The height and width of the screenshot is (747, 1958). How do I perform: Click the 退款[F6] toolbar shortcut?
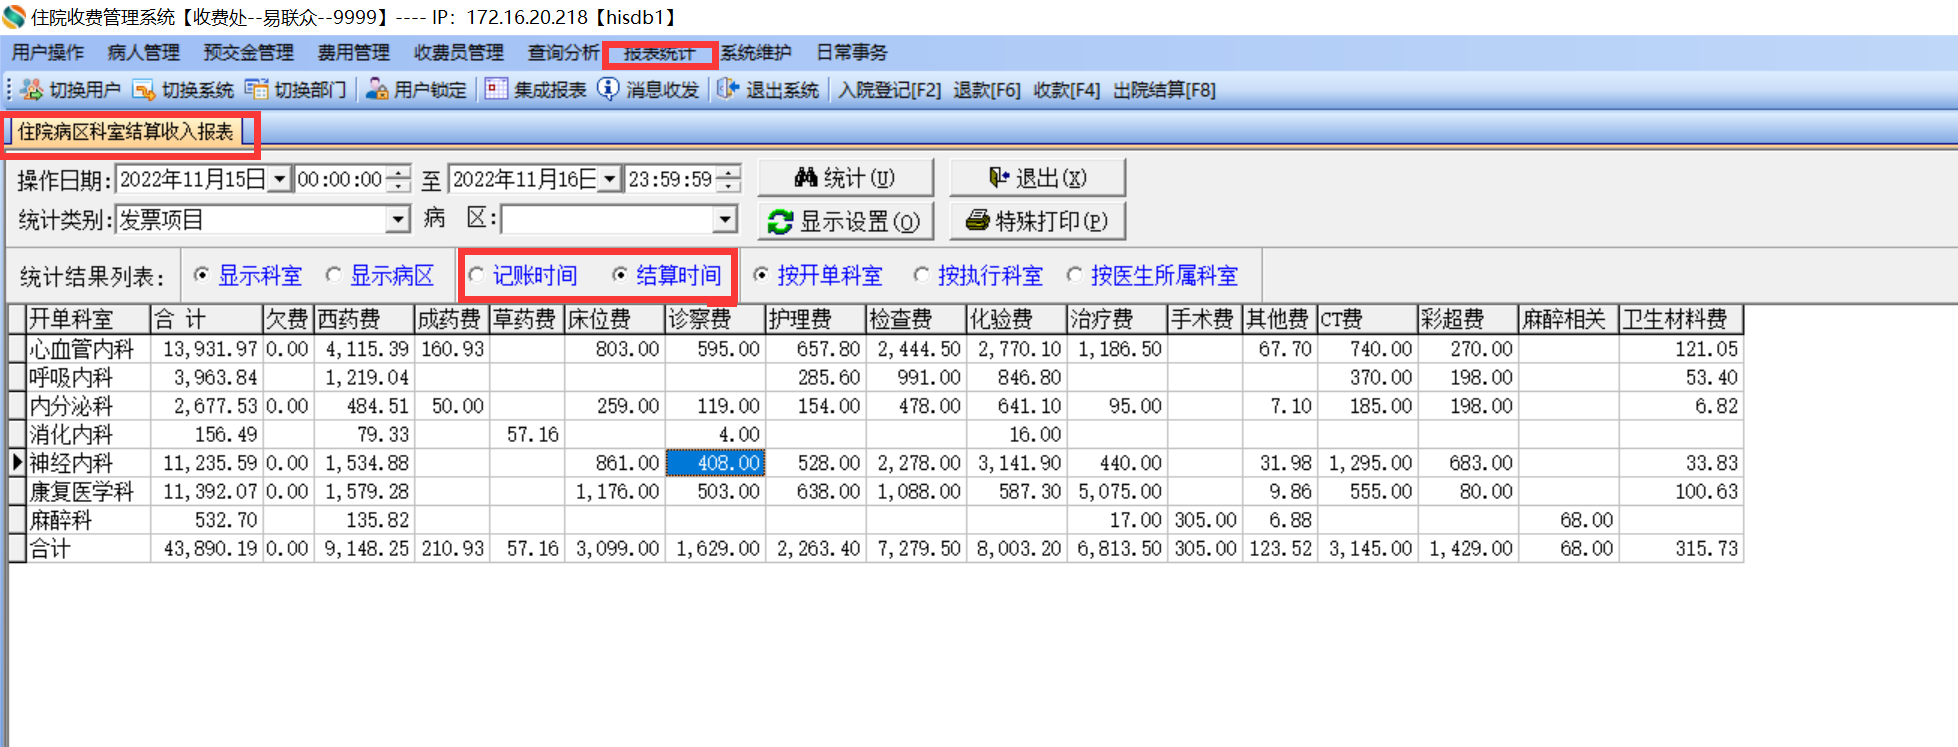click(x=986, y=90)
